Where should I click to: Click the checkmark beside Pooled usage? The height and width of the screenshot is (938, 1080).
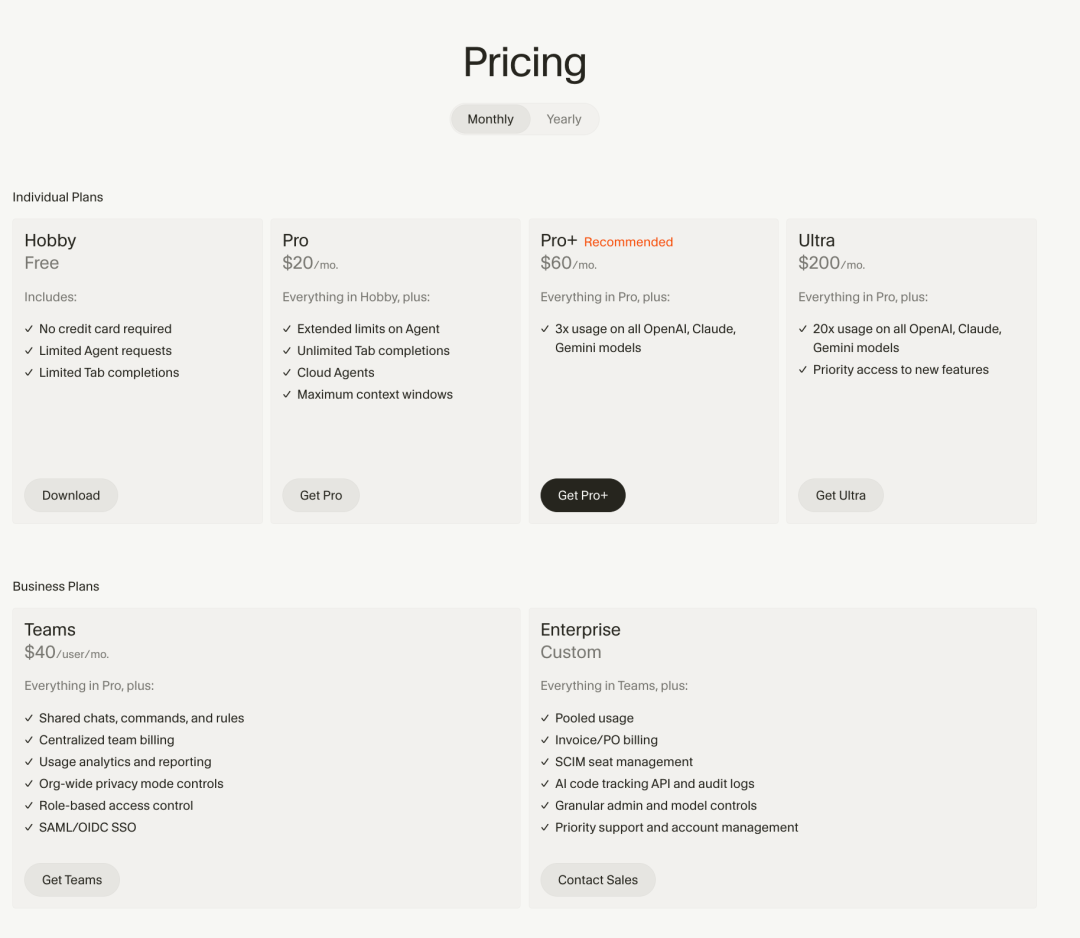tap(545, 718)
